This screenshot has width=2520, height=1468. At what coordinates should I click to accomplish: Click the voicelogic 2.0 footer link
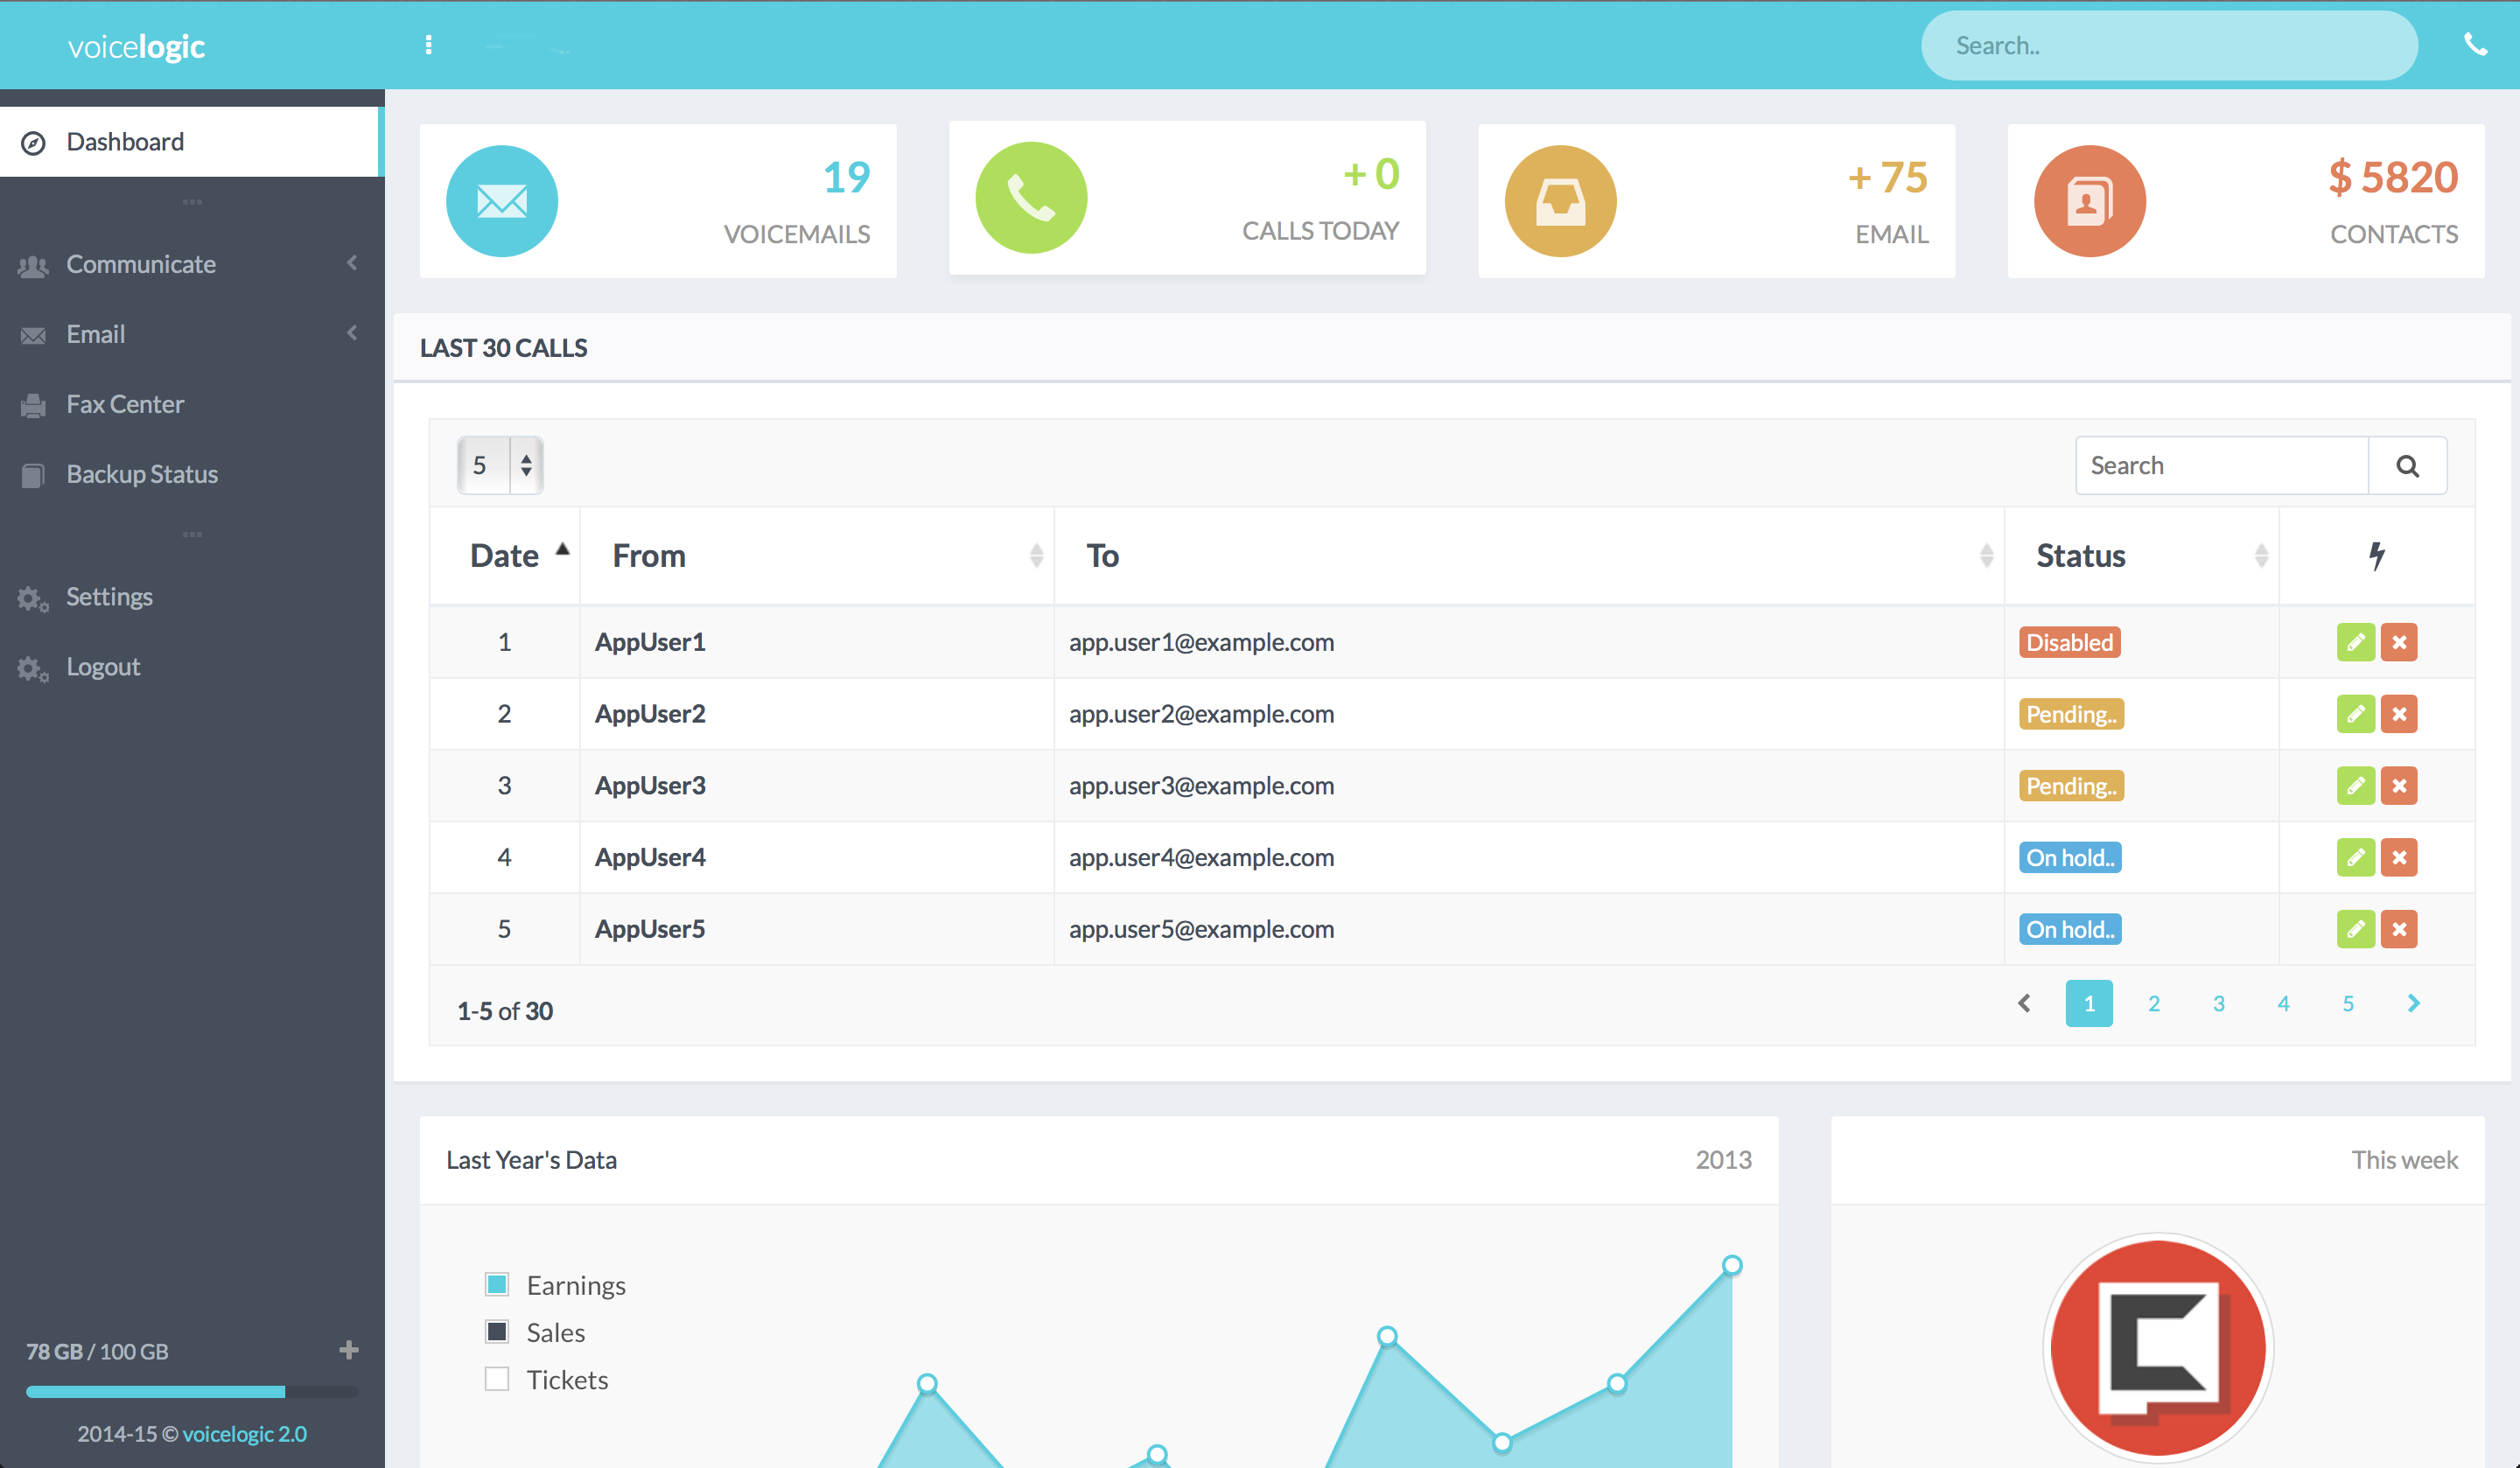click(244, 1434)
